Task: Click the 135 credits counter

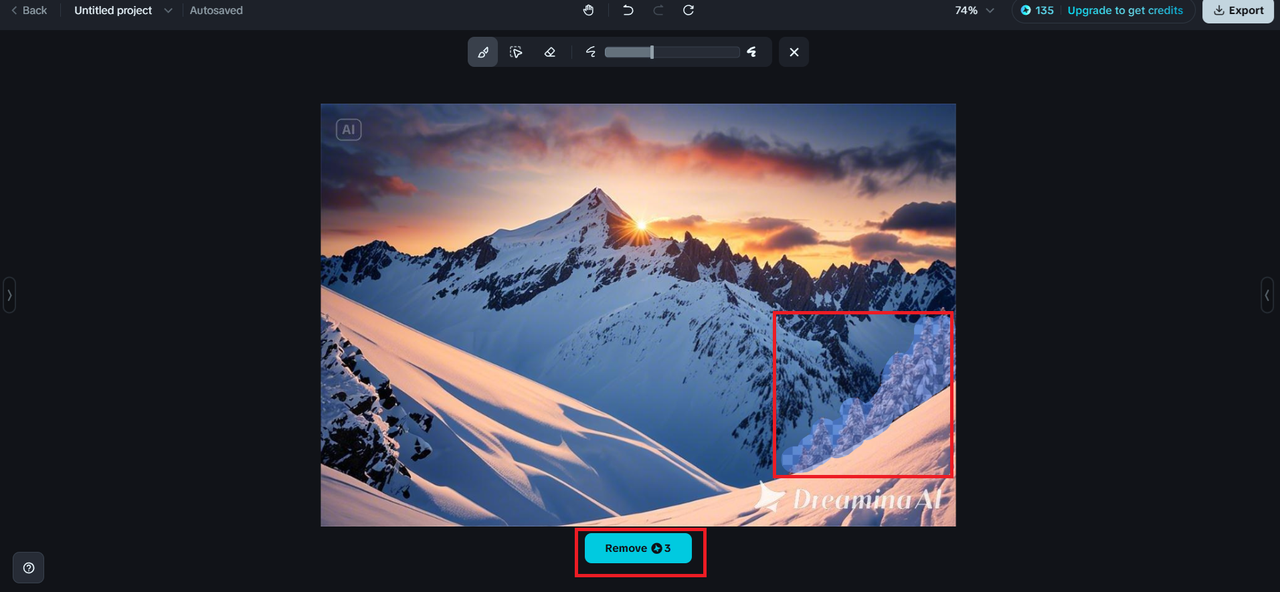Action: coord(1037,10)
